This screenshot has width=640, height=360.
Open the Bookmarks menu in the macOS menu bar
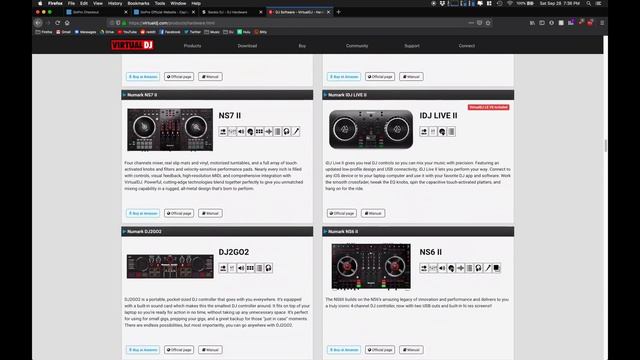(138, 3)
